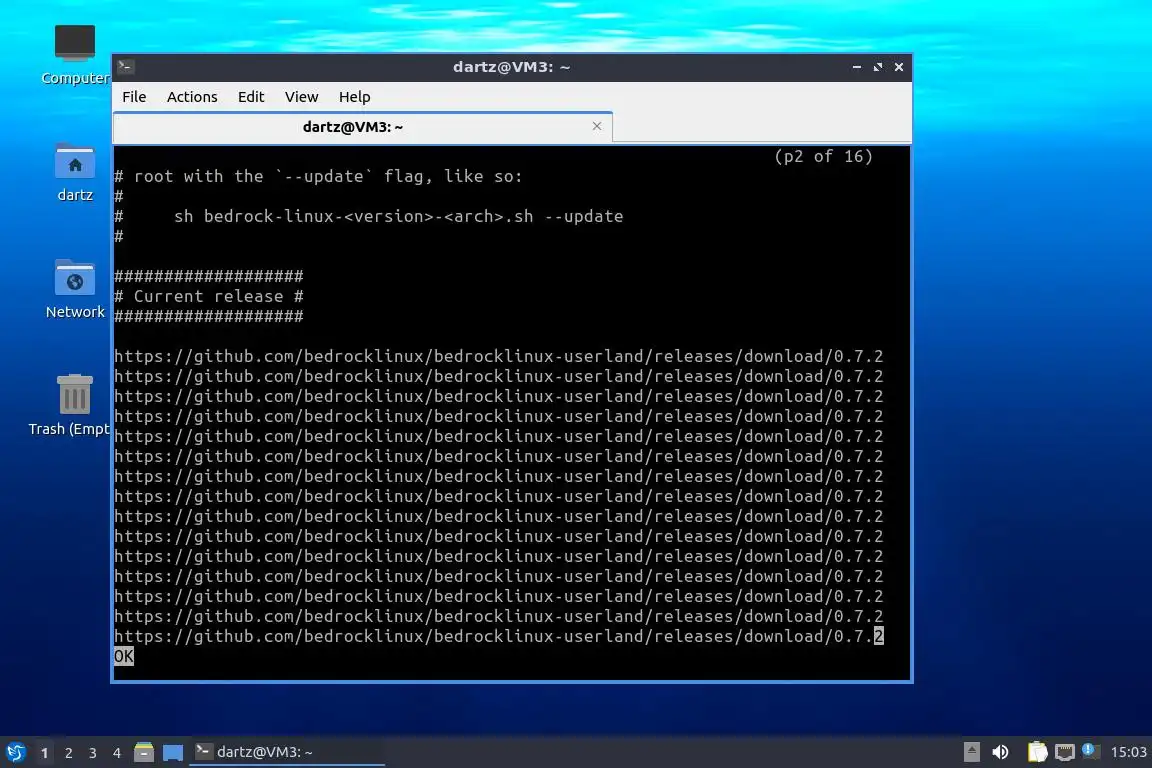The width and height of the screenshot is (1152, 768).
Task: Switch to workspace 1
Action: click(44, 753)
